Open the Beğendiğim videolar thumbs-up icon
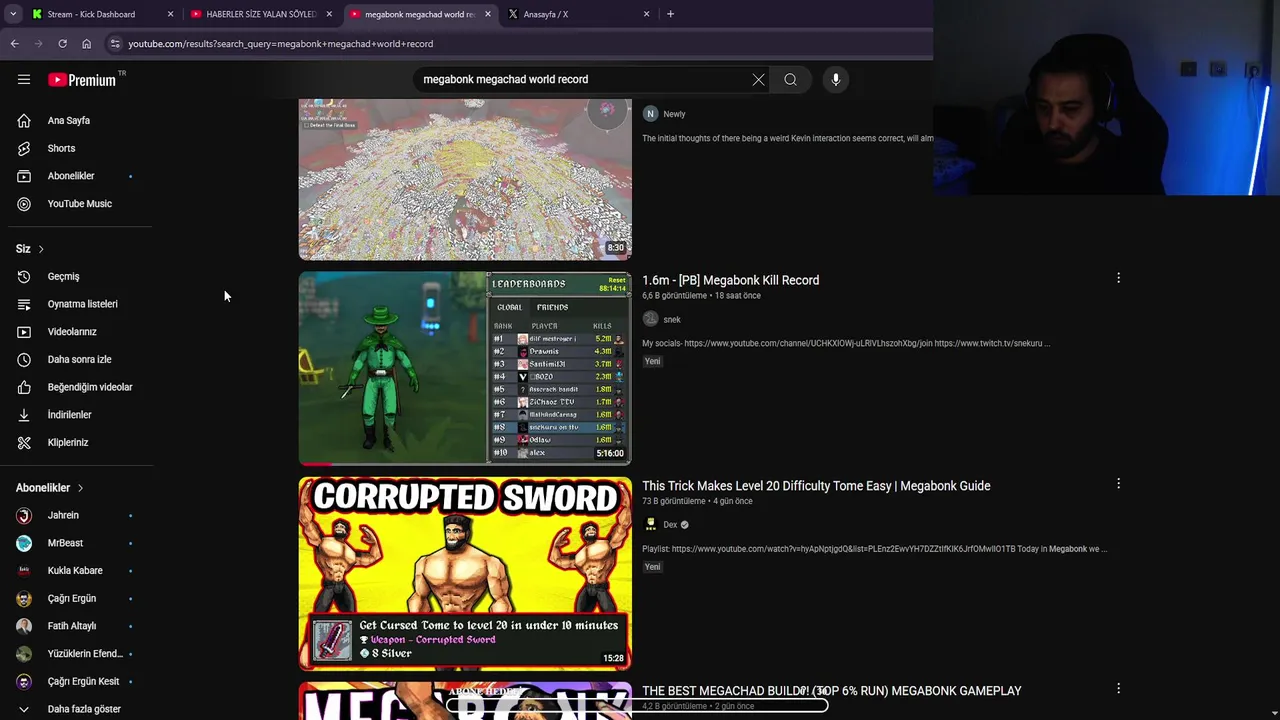 click(24, 387)
